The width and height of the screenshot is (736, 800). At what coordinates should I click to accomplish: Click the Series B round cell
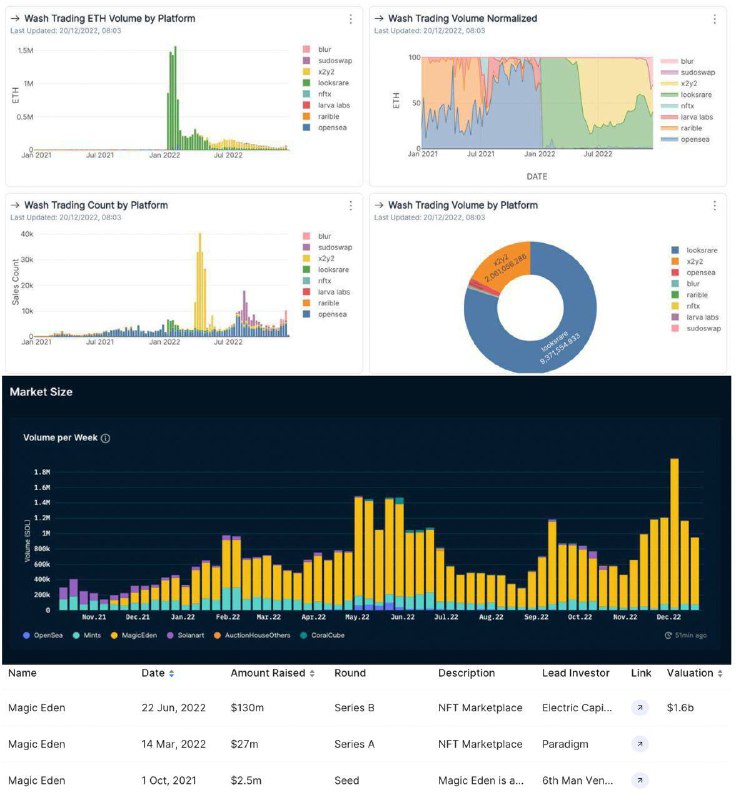point(354,708)
